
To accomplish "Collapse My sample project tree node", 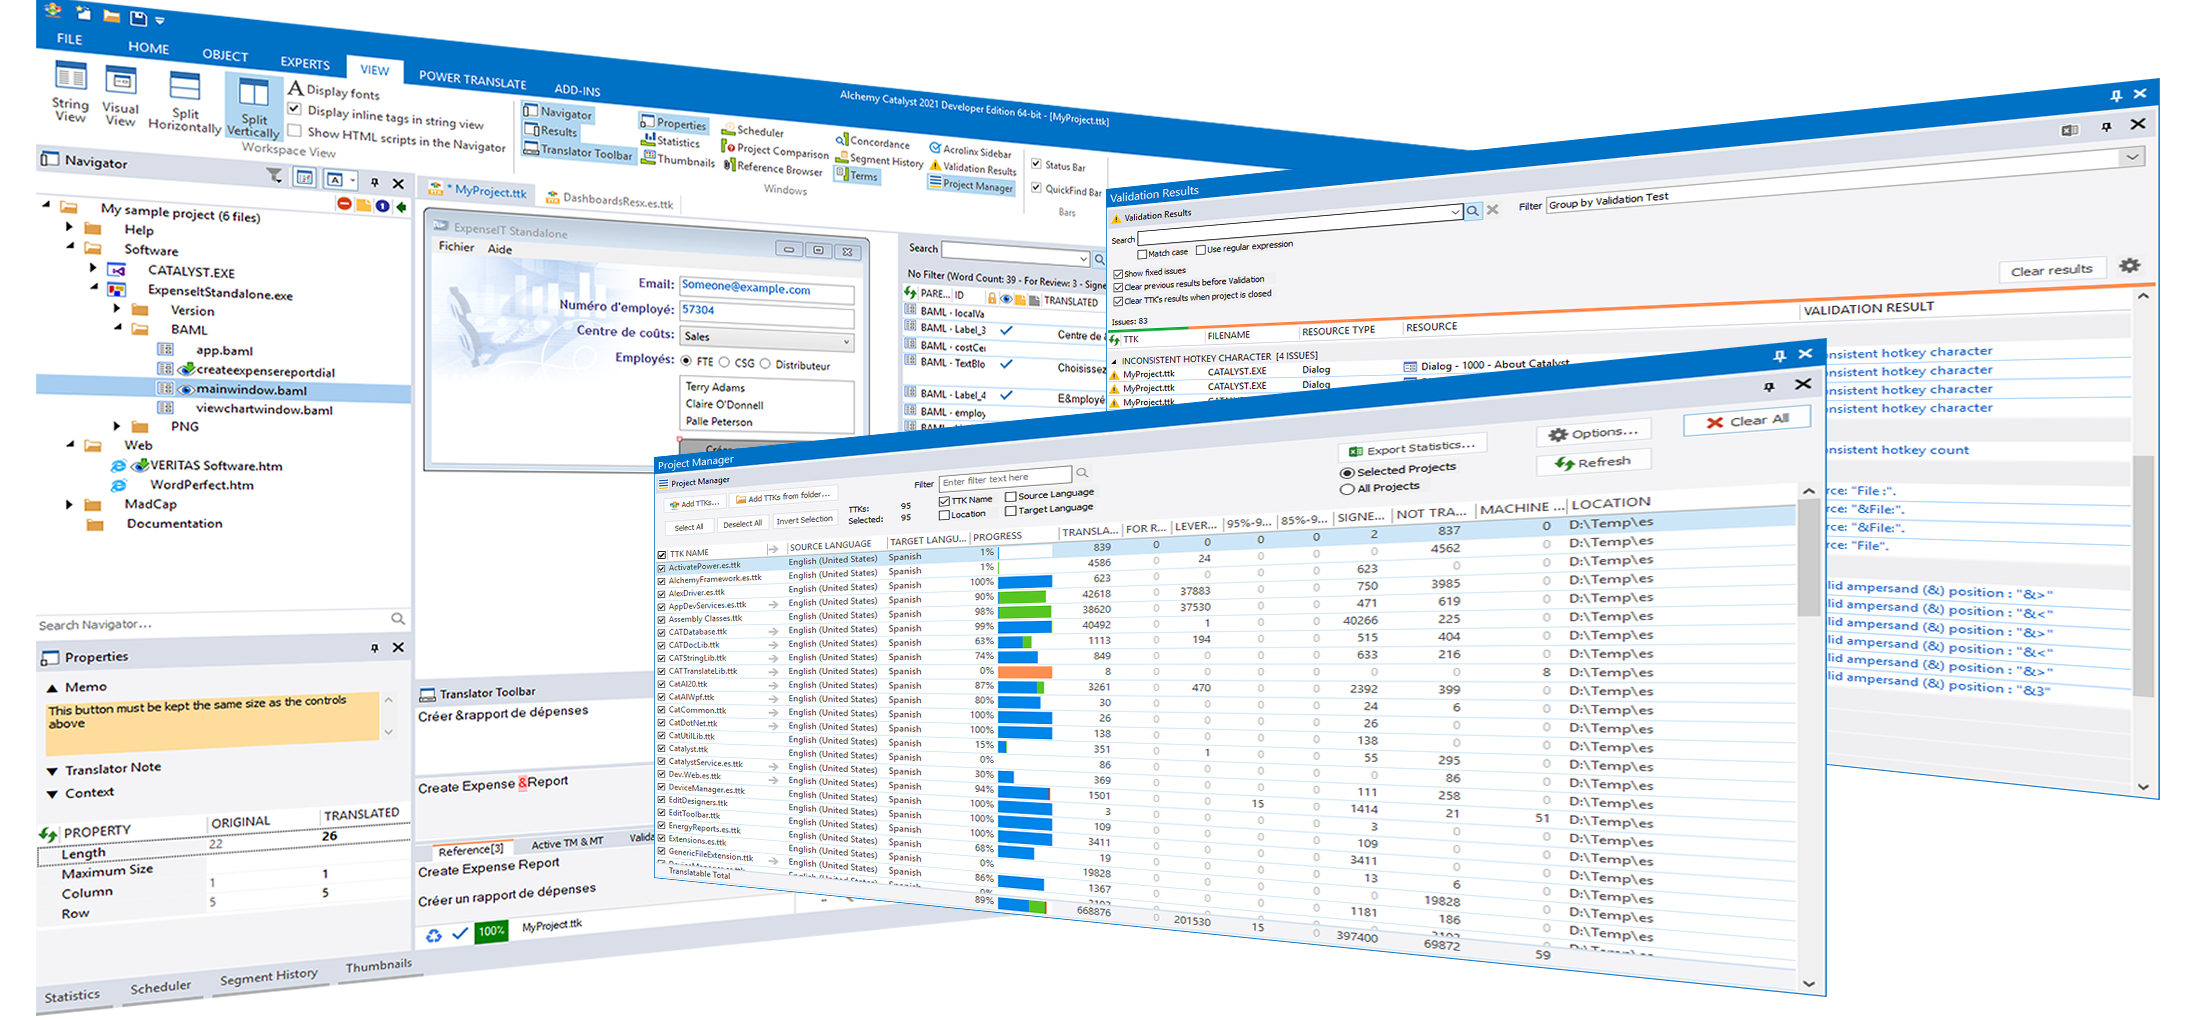I will 46,204.
